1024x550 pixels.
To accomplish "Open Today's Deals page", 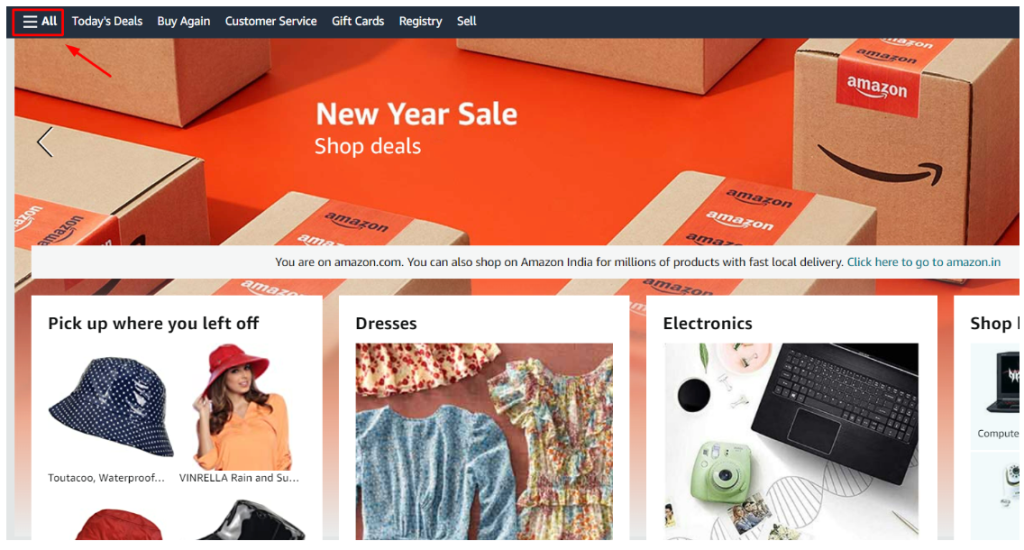I will tap(107, 22).
